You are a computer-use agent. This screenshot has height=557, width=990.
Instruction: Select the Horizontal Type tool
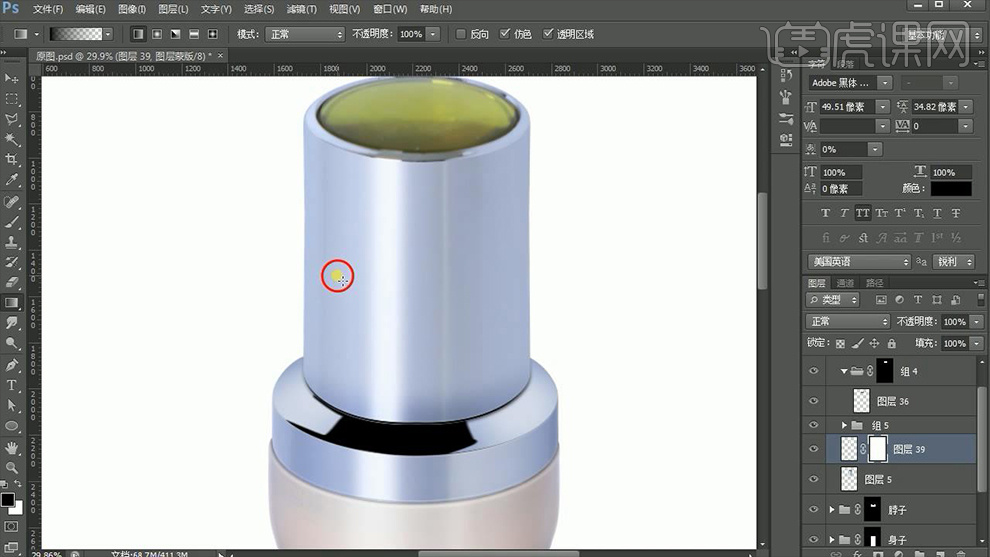[x=12, y=385]
